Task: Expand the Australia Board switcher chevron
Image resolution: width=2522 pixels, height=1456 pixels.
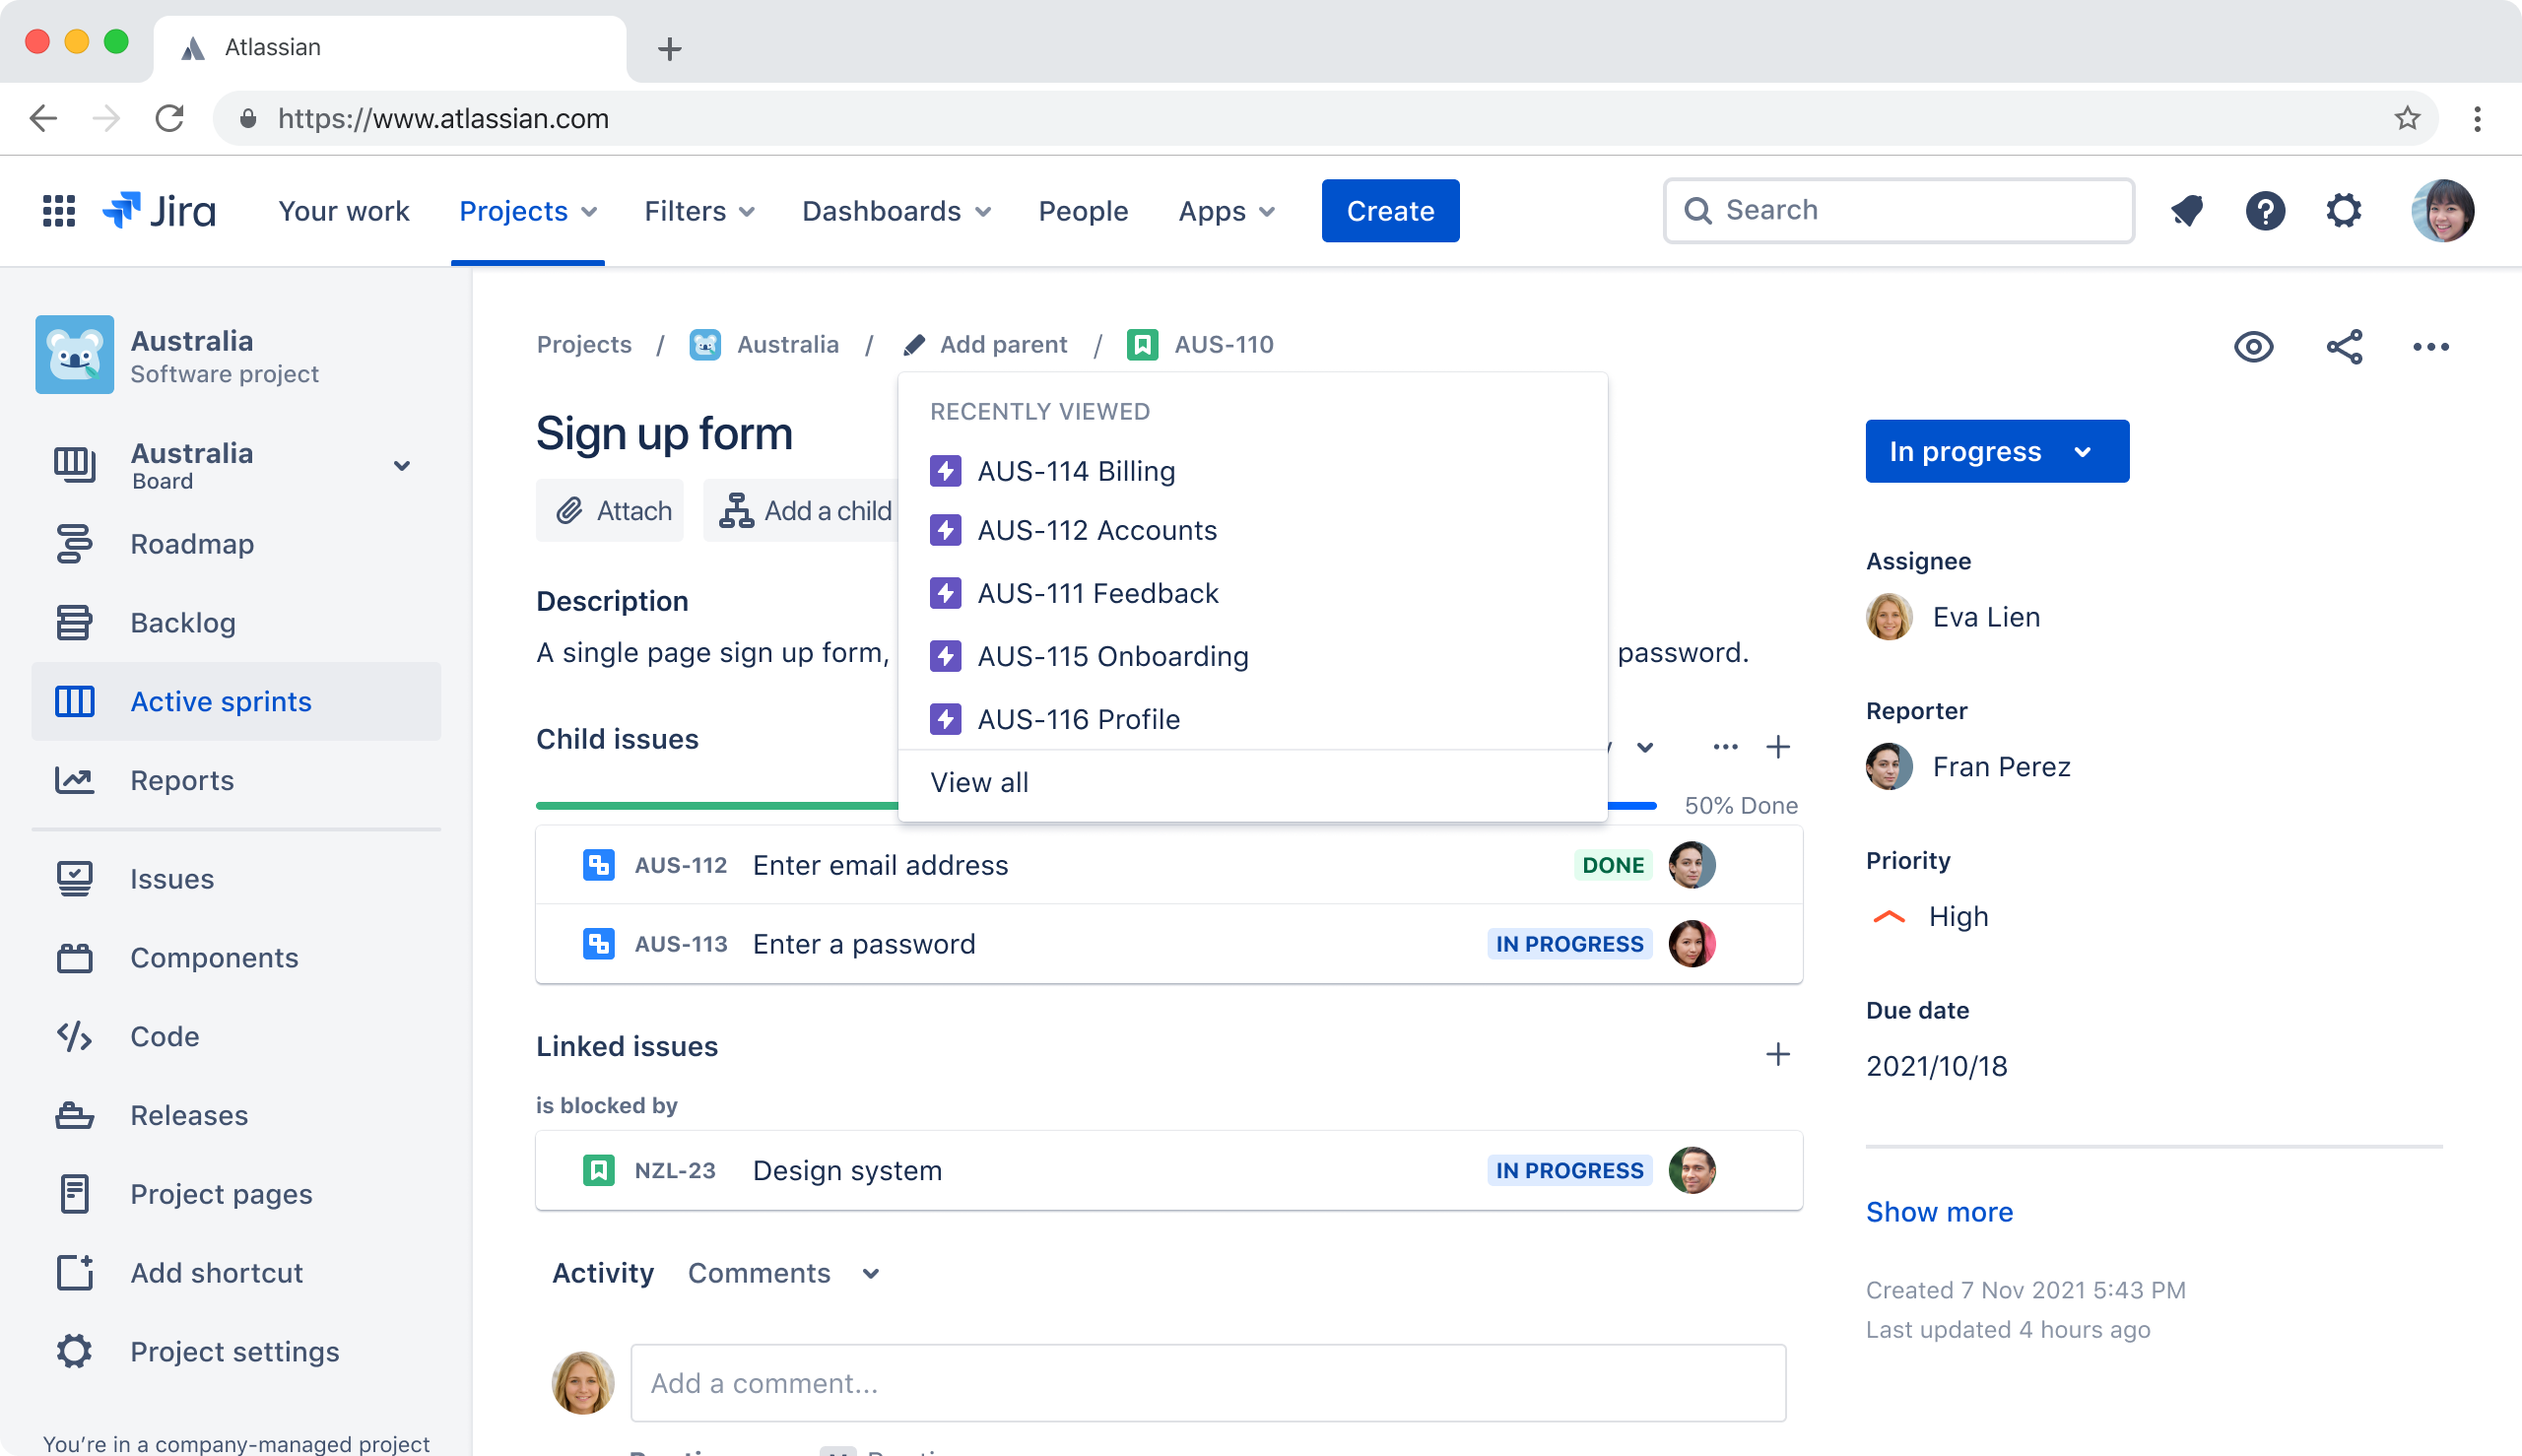Action: [x=402, y=466]
